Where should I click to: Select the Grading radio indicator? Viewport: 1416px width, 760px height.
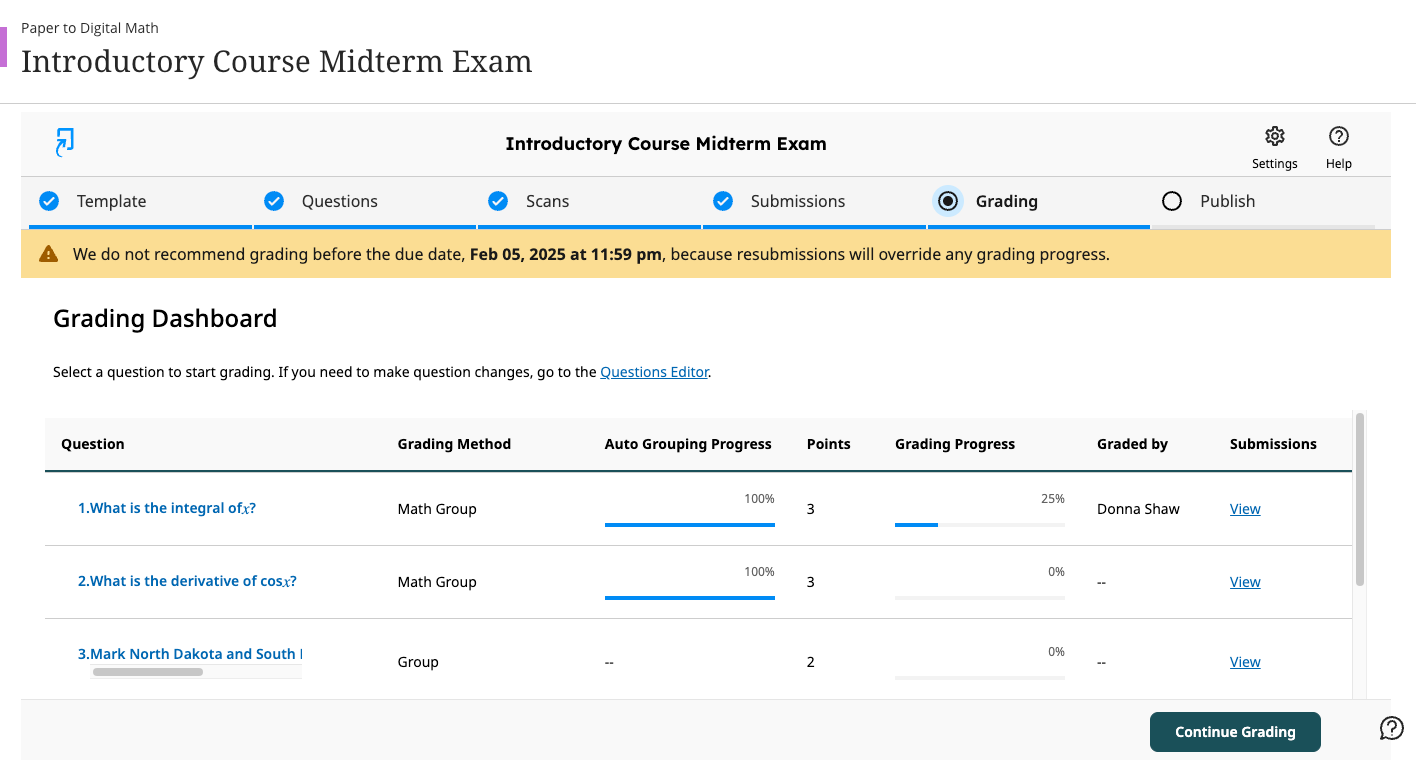[947, 201]
